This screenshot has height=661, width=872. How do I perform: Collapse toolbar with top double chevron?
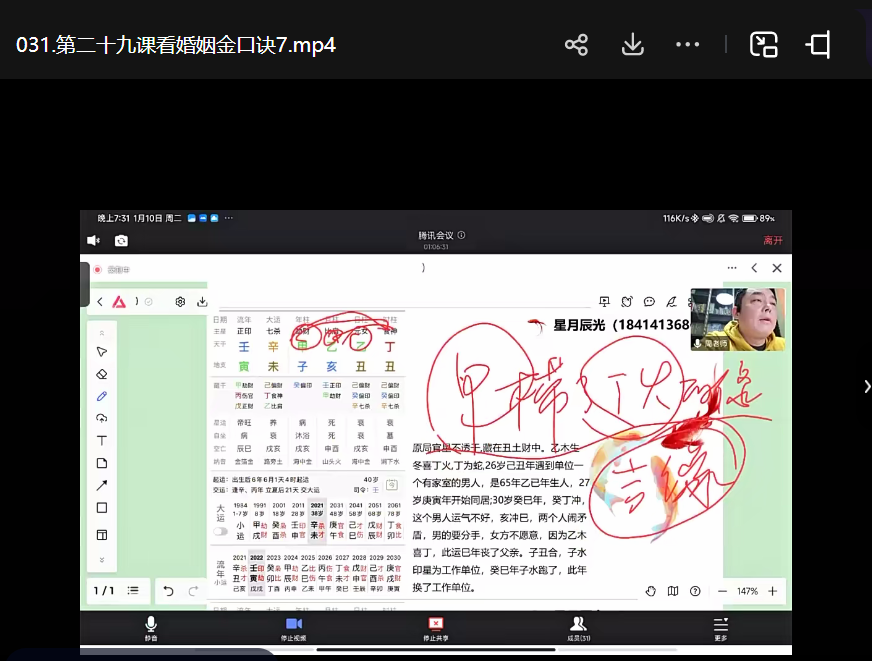pyautogui.click(x=101, y=332)
